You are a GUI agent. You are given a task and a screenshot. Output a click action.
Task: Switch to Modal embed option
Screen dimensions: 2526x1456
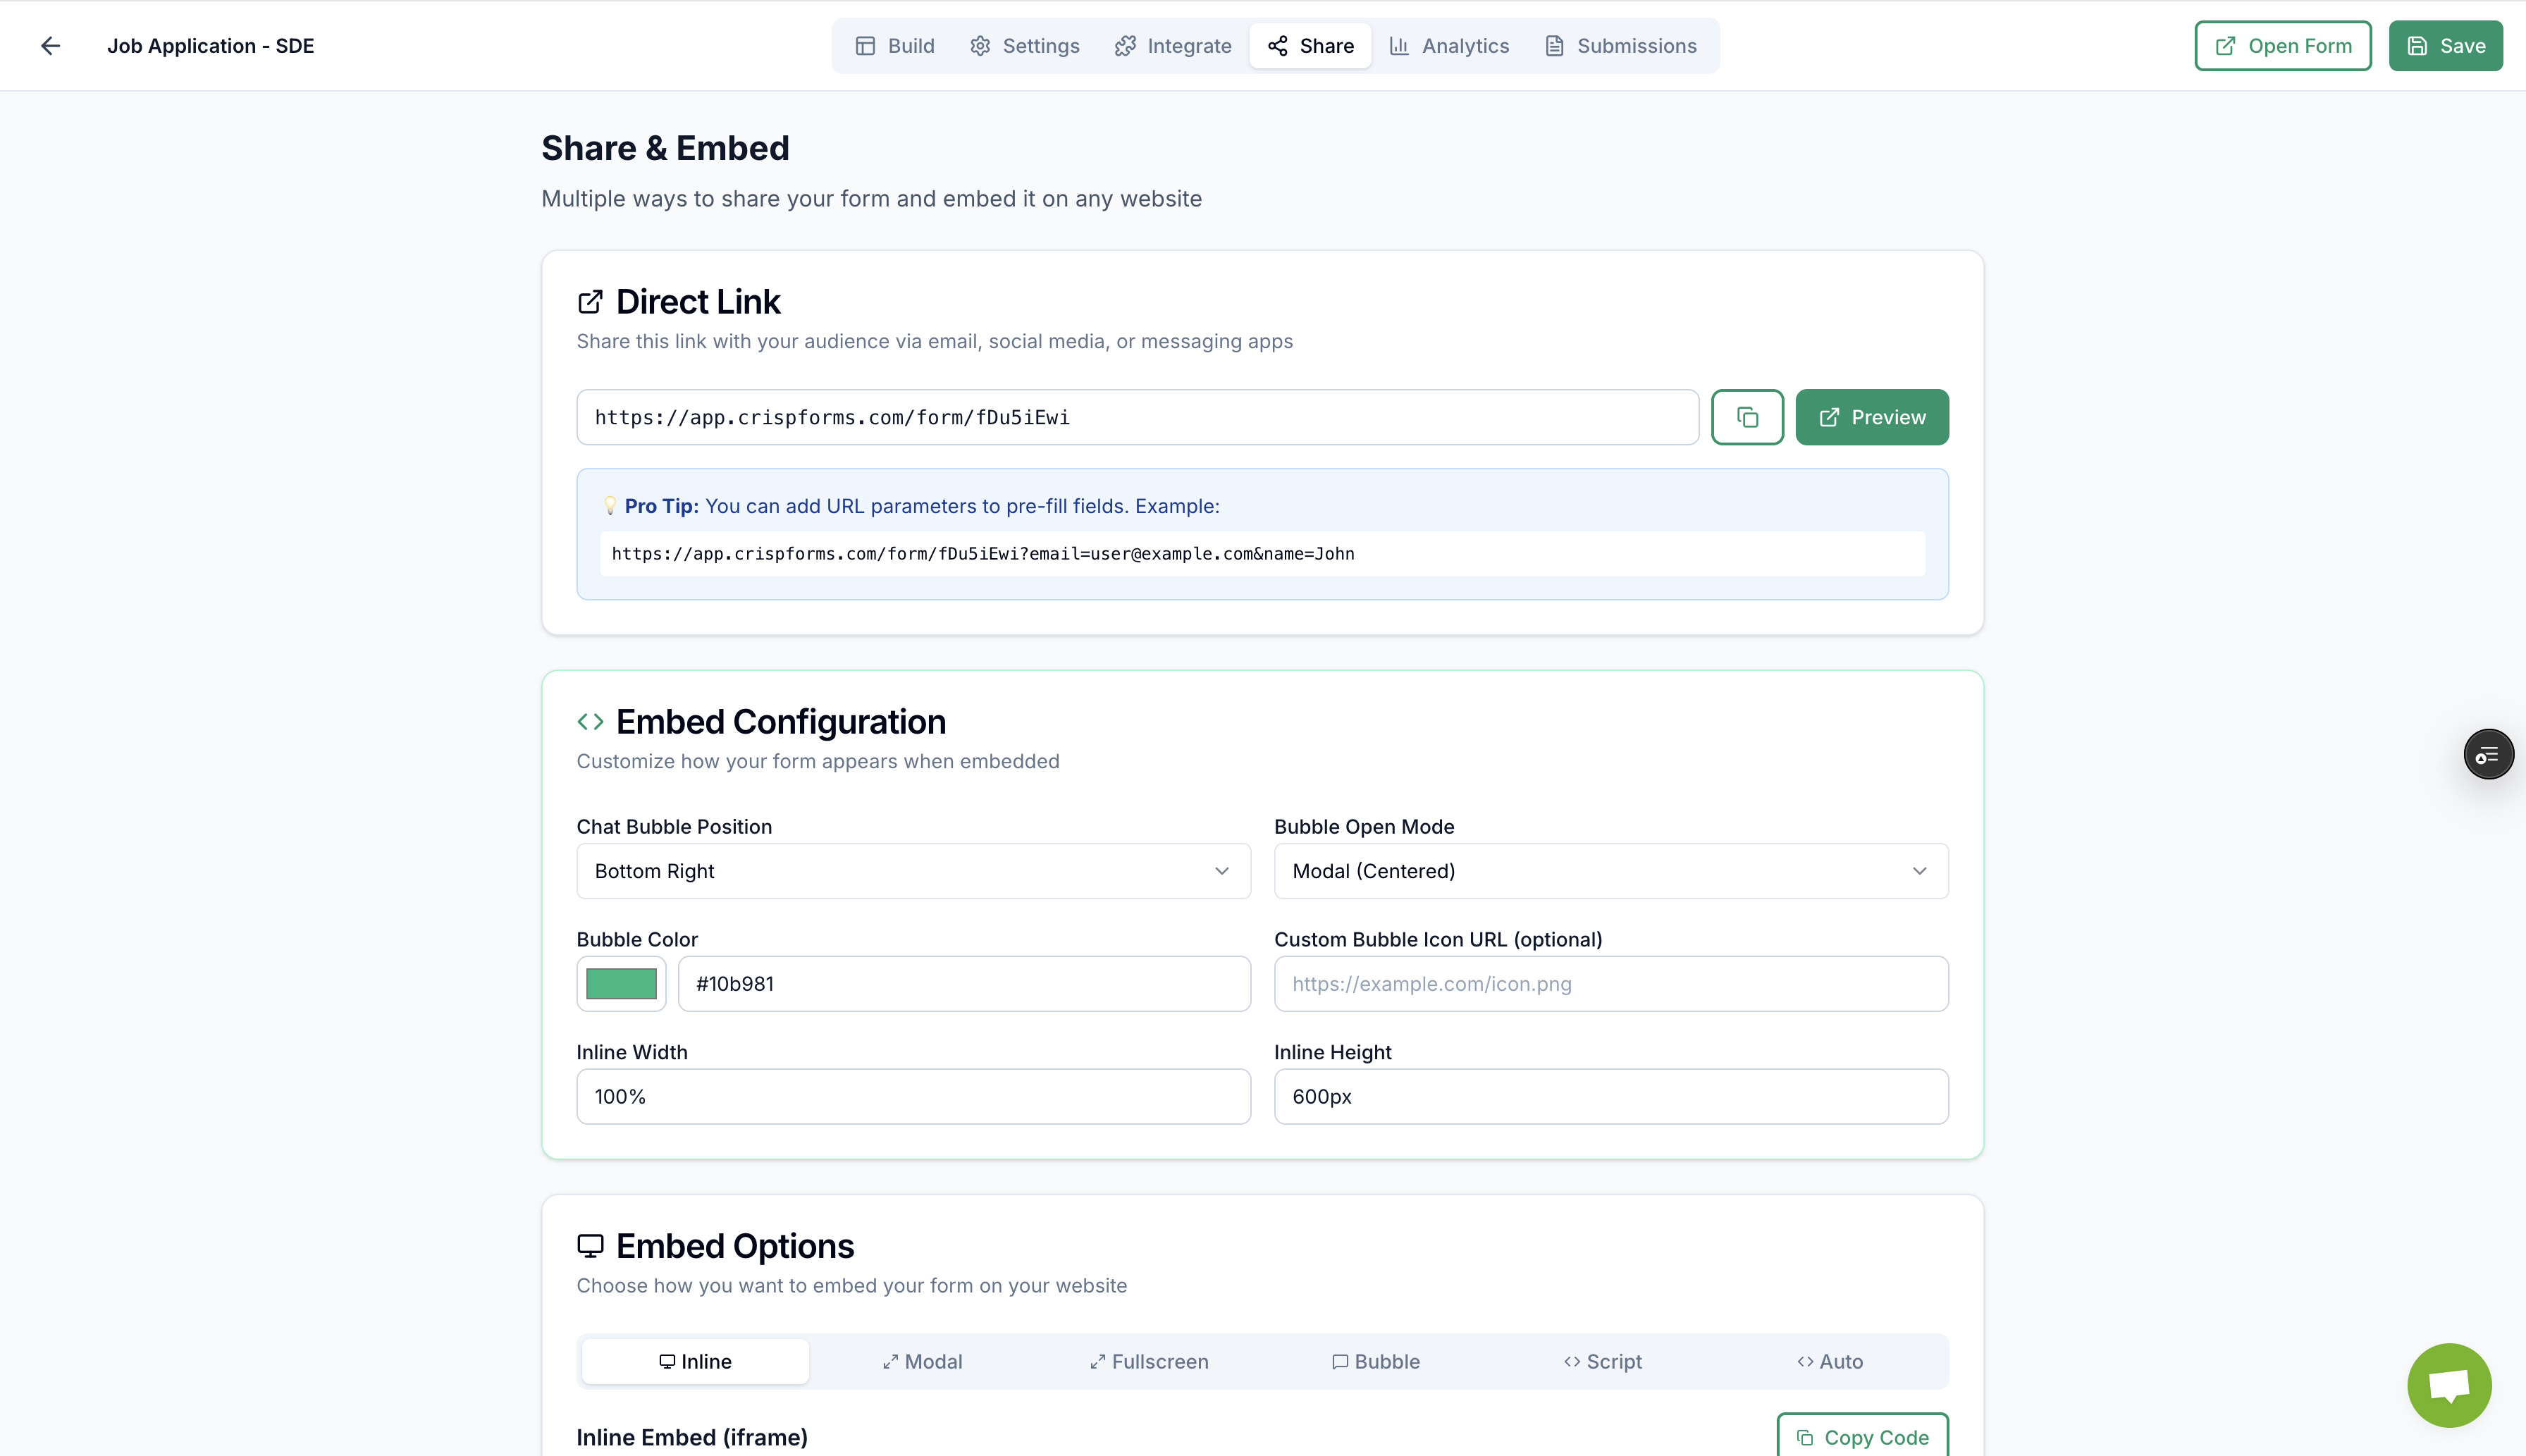pos(922,1362)
